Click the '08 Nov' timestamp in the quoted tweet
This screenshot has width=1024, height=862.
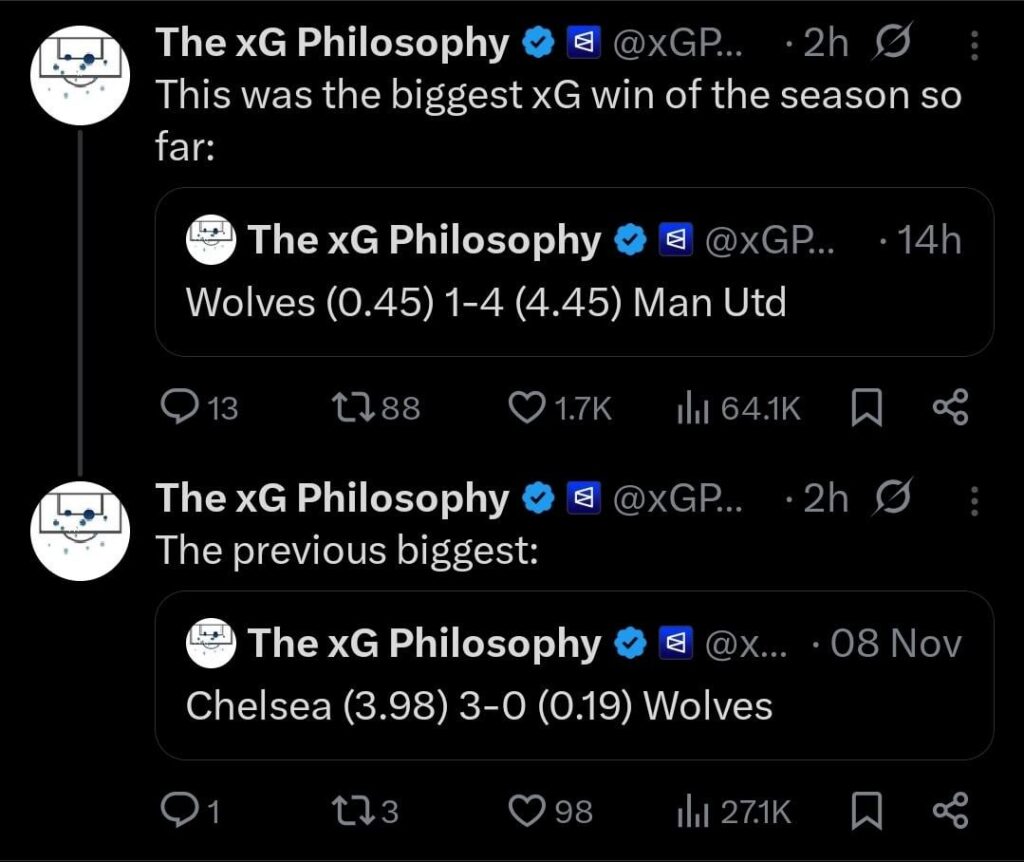pos(896,644)
